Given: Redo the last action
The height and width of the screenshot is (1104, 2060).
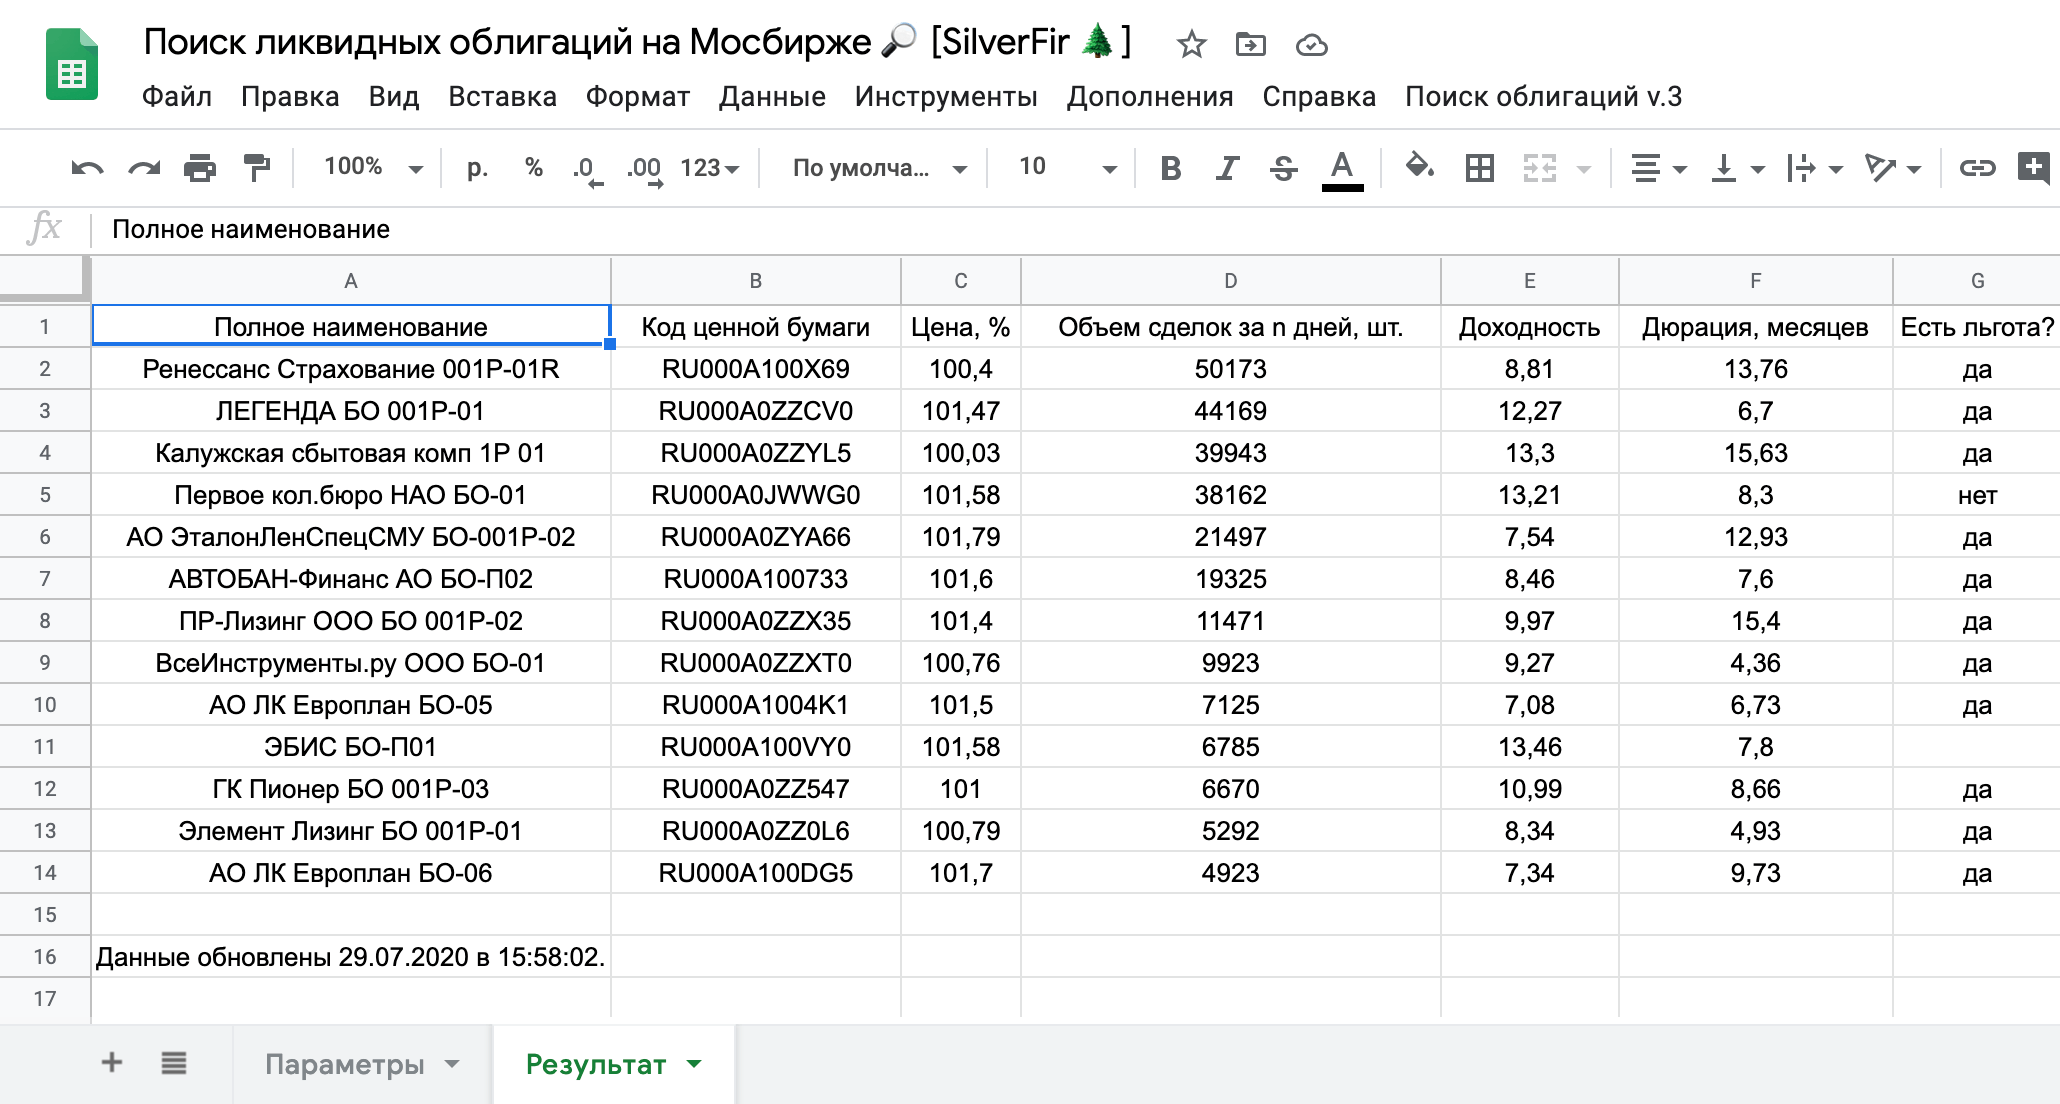Looking at the screenshot, I should coord(145,168).
